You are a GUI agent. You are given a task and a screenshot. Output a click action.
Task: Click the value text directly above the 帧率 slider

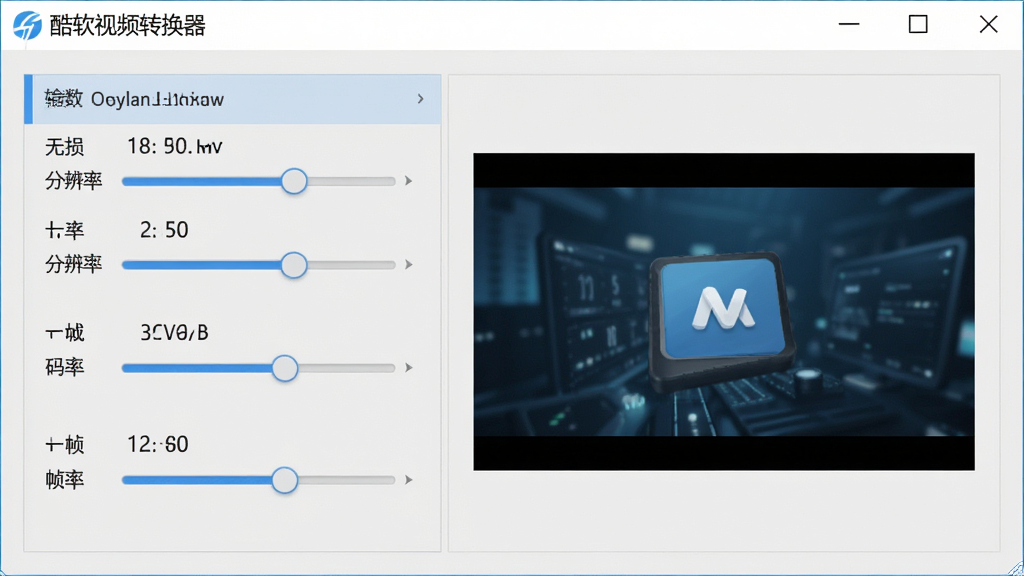(157, 445)
